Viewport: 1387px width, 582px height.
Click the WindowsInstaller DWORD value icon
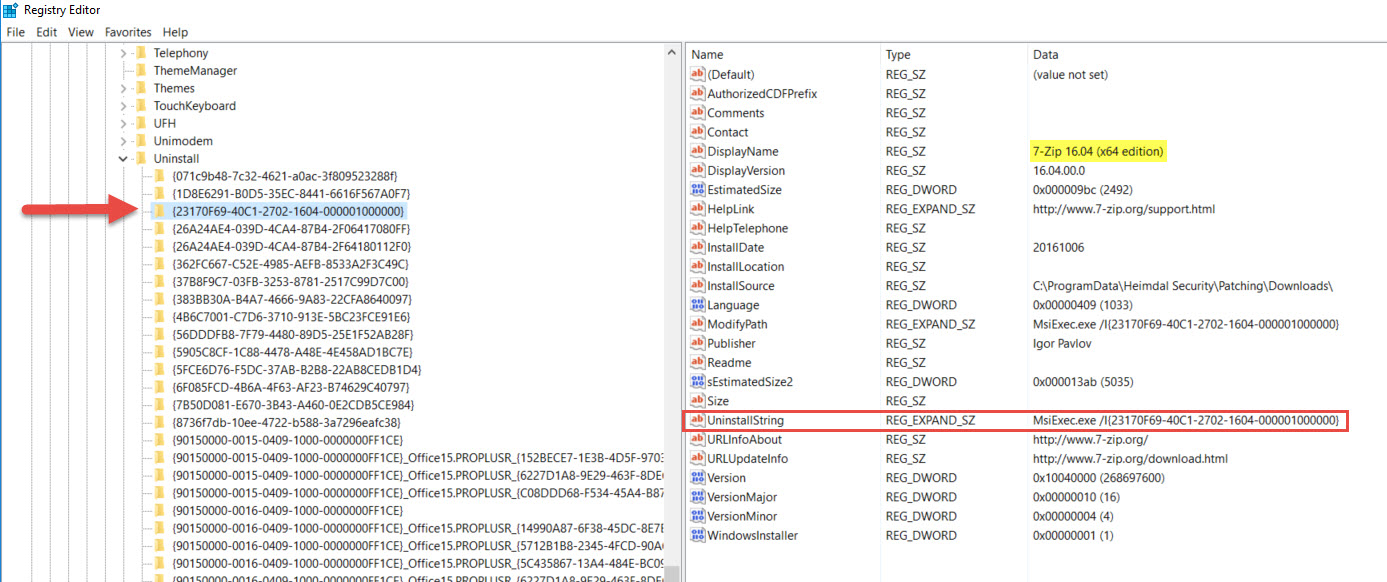pos(698,536)
